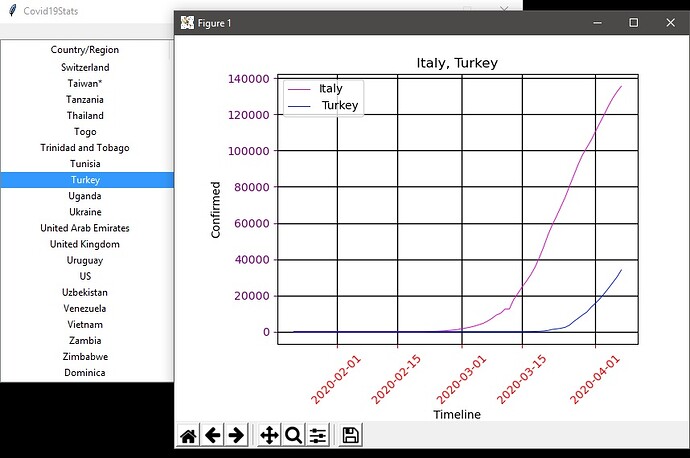The width and height of the screenshot is (690, 458).
Task: Activate the Zoom to rectangle tool
Action: point(293,435)
